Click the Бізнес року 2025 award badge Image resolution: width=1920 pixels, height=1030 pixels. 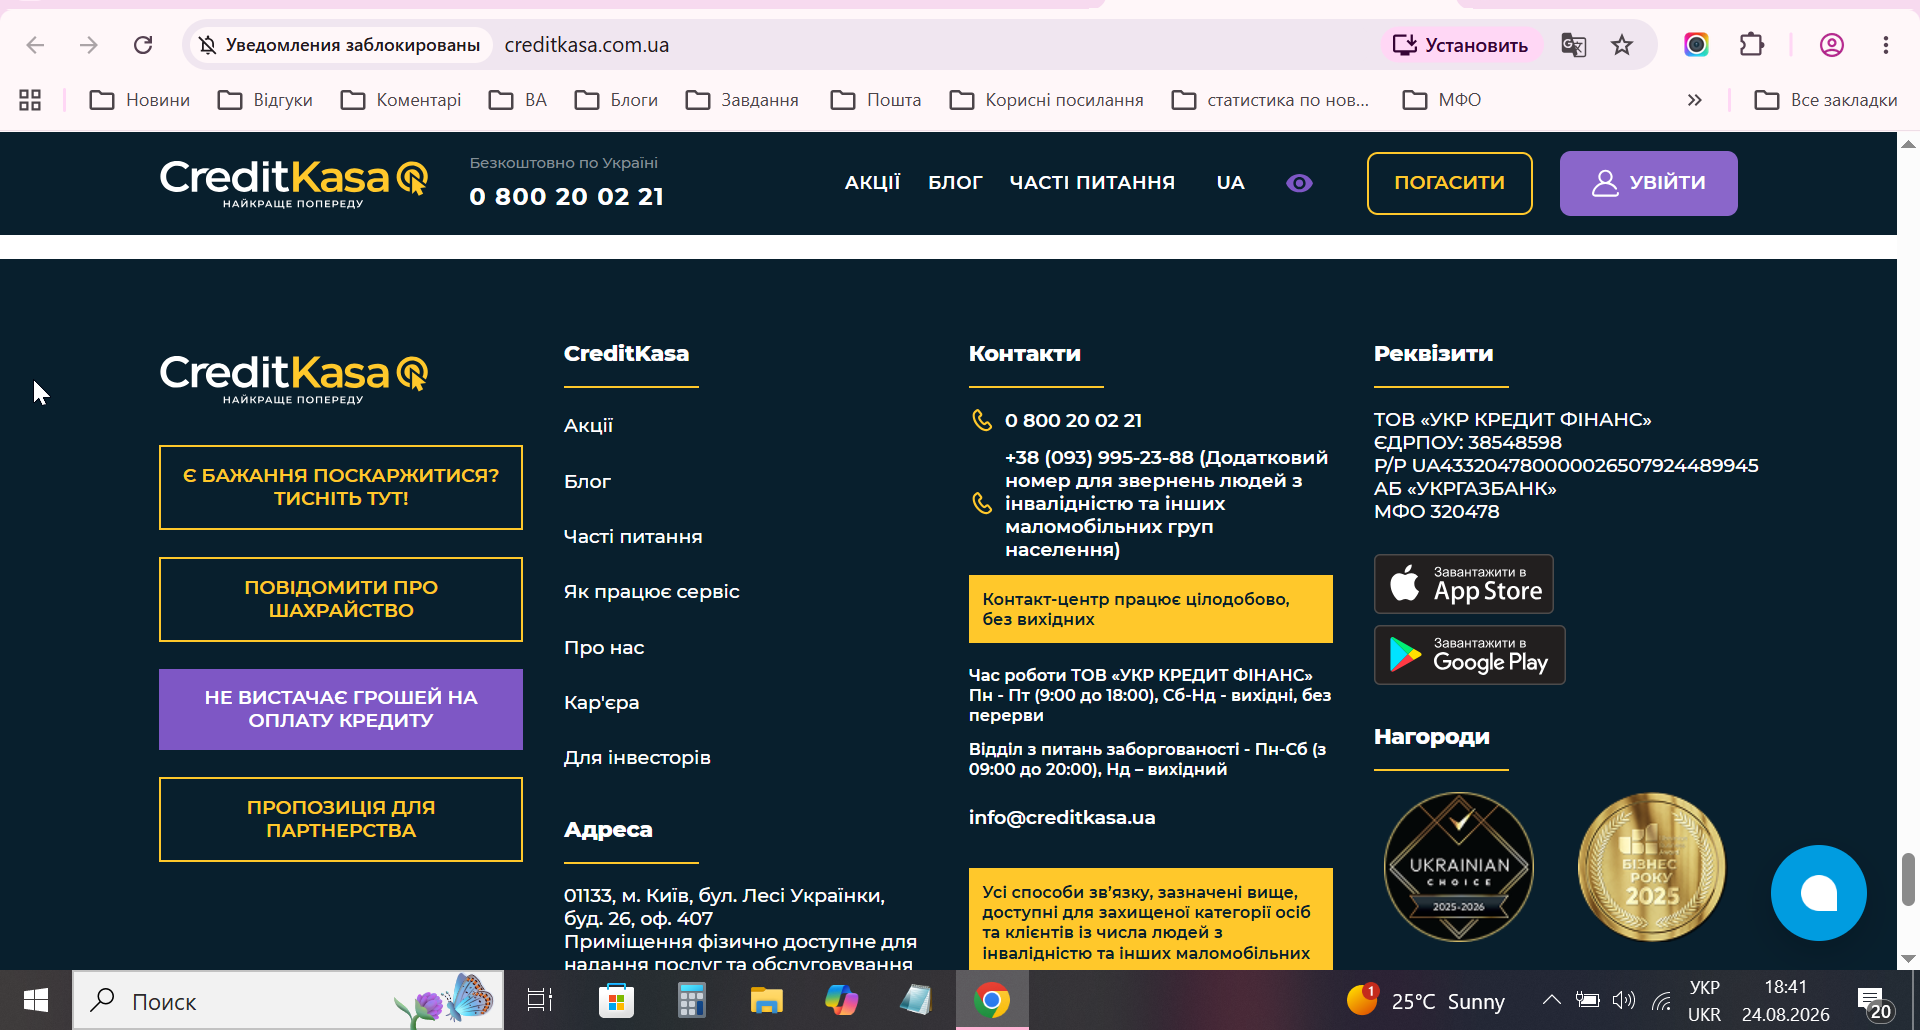[1651, 867]
